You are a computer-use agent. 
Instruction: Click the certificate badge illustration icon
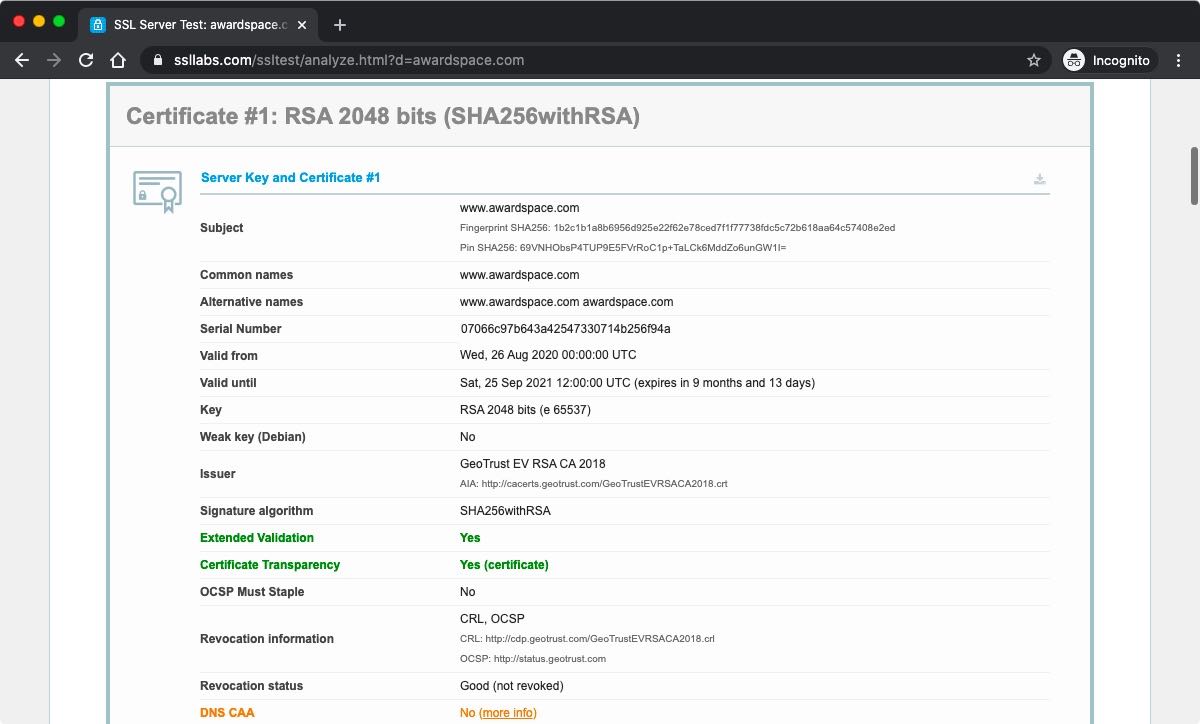click(x=156, y=190)
